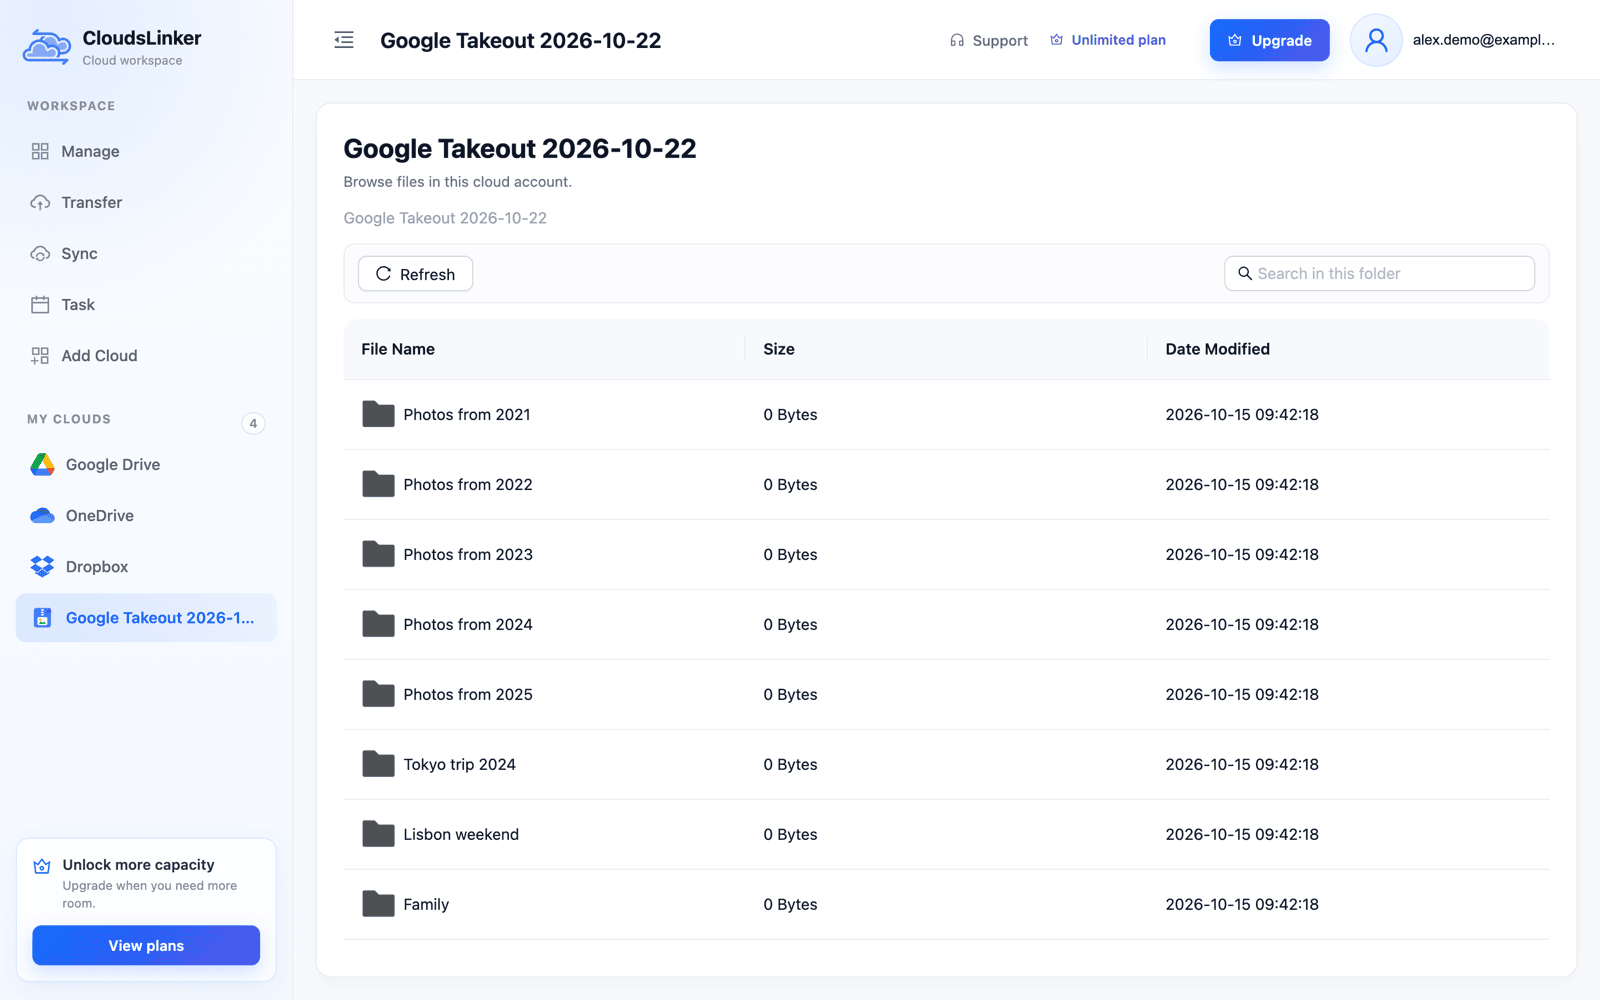Refresh the folder listing
Screen dimensions: 1600x1000
(415, 274)
